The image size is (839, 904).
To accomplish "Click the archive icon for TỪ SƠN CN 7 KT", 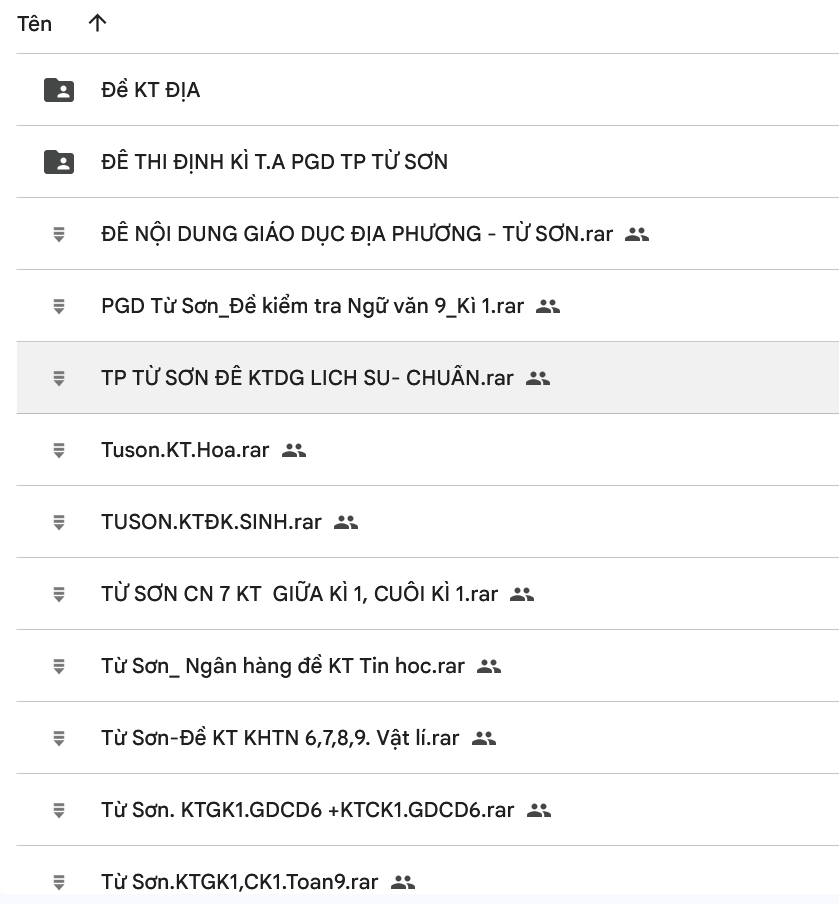I will coord(59,594).
